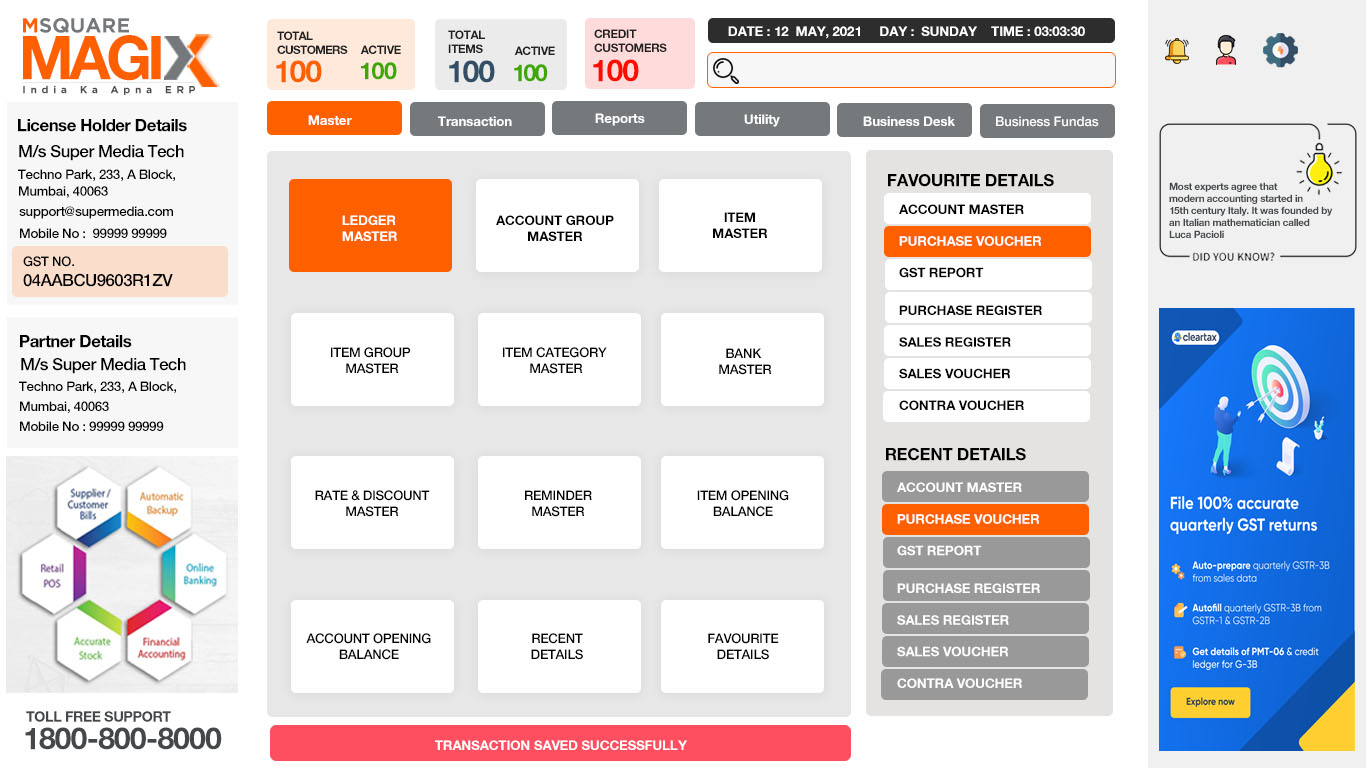The image size is (1366, 768).
Task: Click the GST number 04AABCU9603R1ZV
Action: point(98,281)
